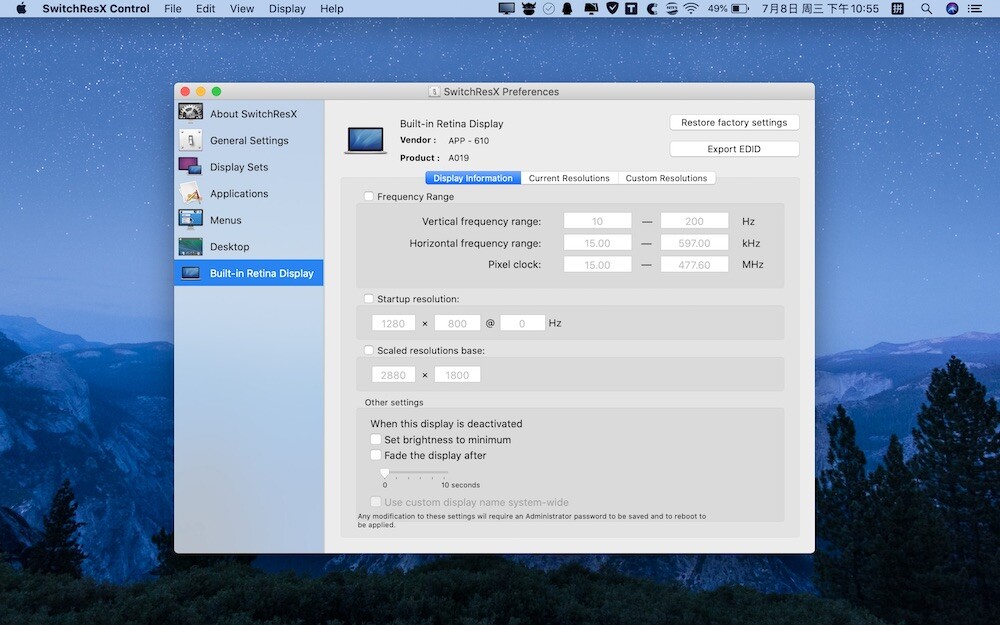Click horizontal frequency maximum field 597.00
1000x625 pixels.
(x=695, y=242)
